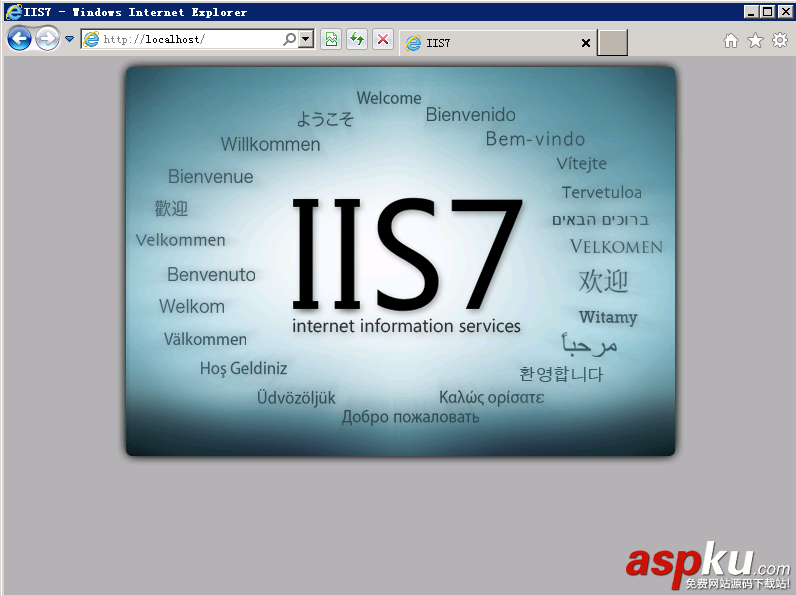Close the IIS7 tab
Image resolution: width=796 pixels, height=596 pixels.
pos(586,43)
